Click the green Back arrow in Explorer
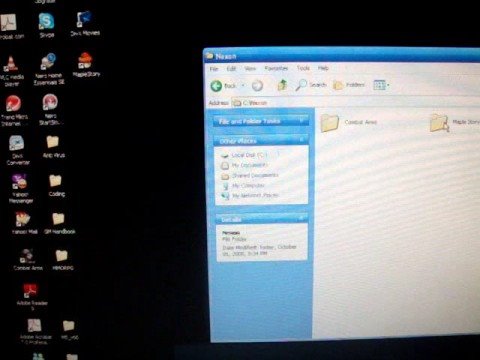 (216, 86)
